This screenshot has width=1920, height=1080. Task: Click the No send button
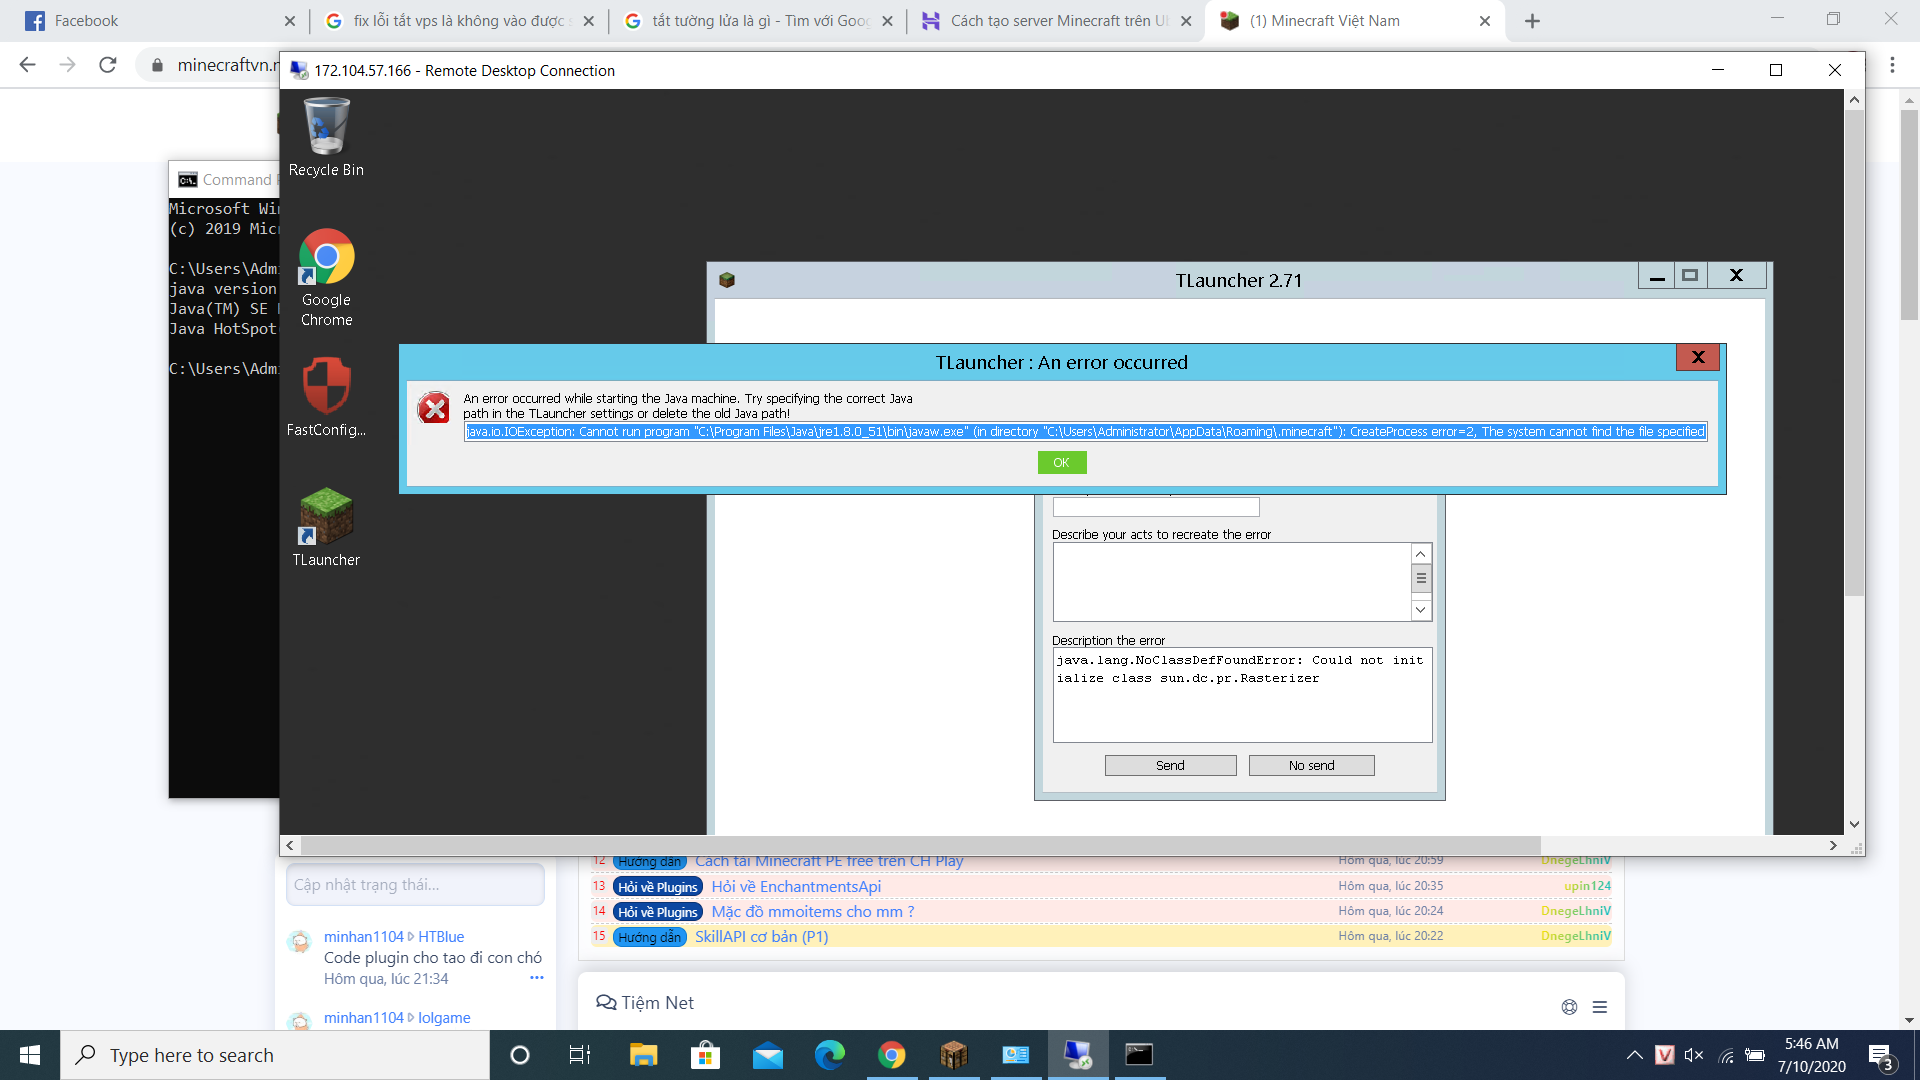[x=1311, y=766]
